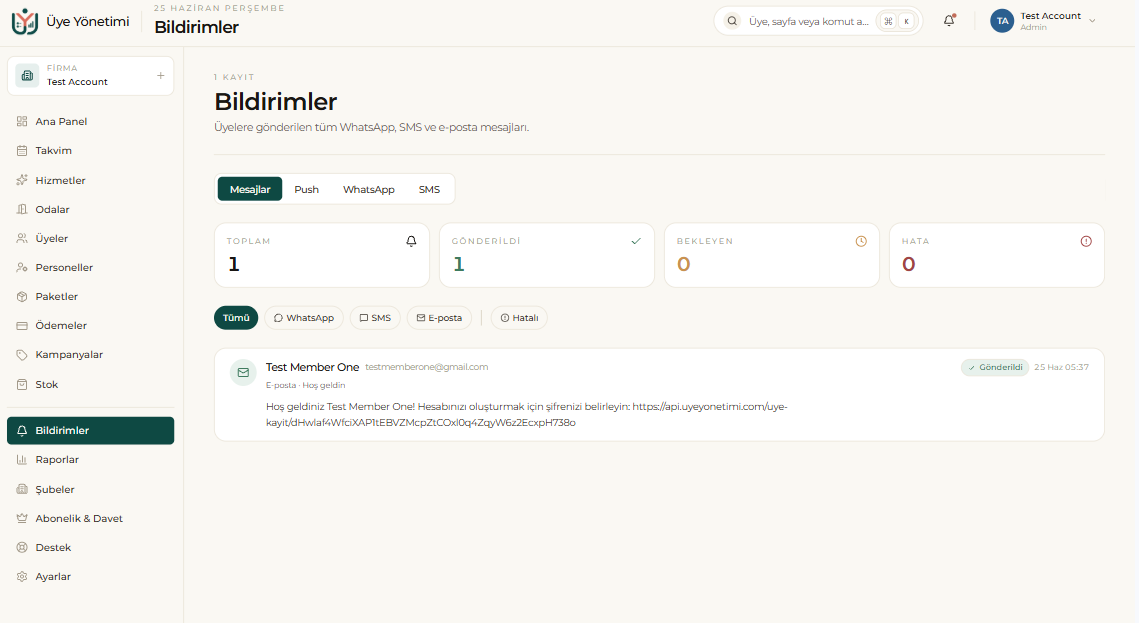Image resolution: width=1139 pixels, height=623 pixels.
Task: Click the Üye Yönetimi logo icon
Action: tap(25, 22)
